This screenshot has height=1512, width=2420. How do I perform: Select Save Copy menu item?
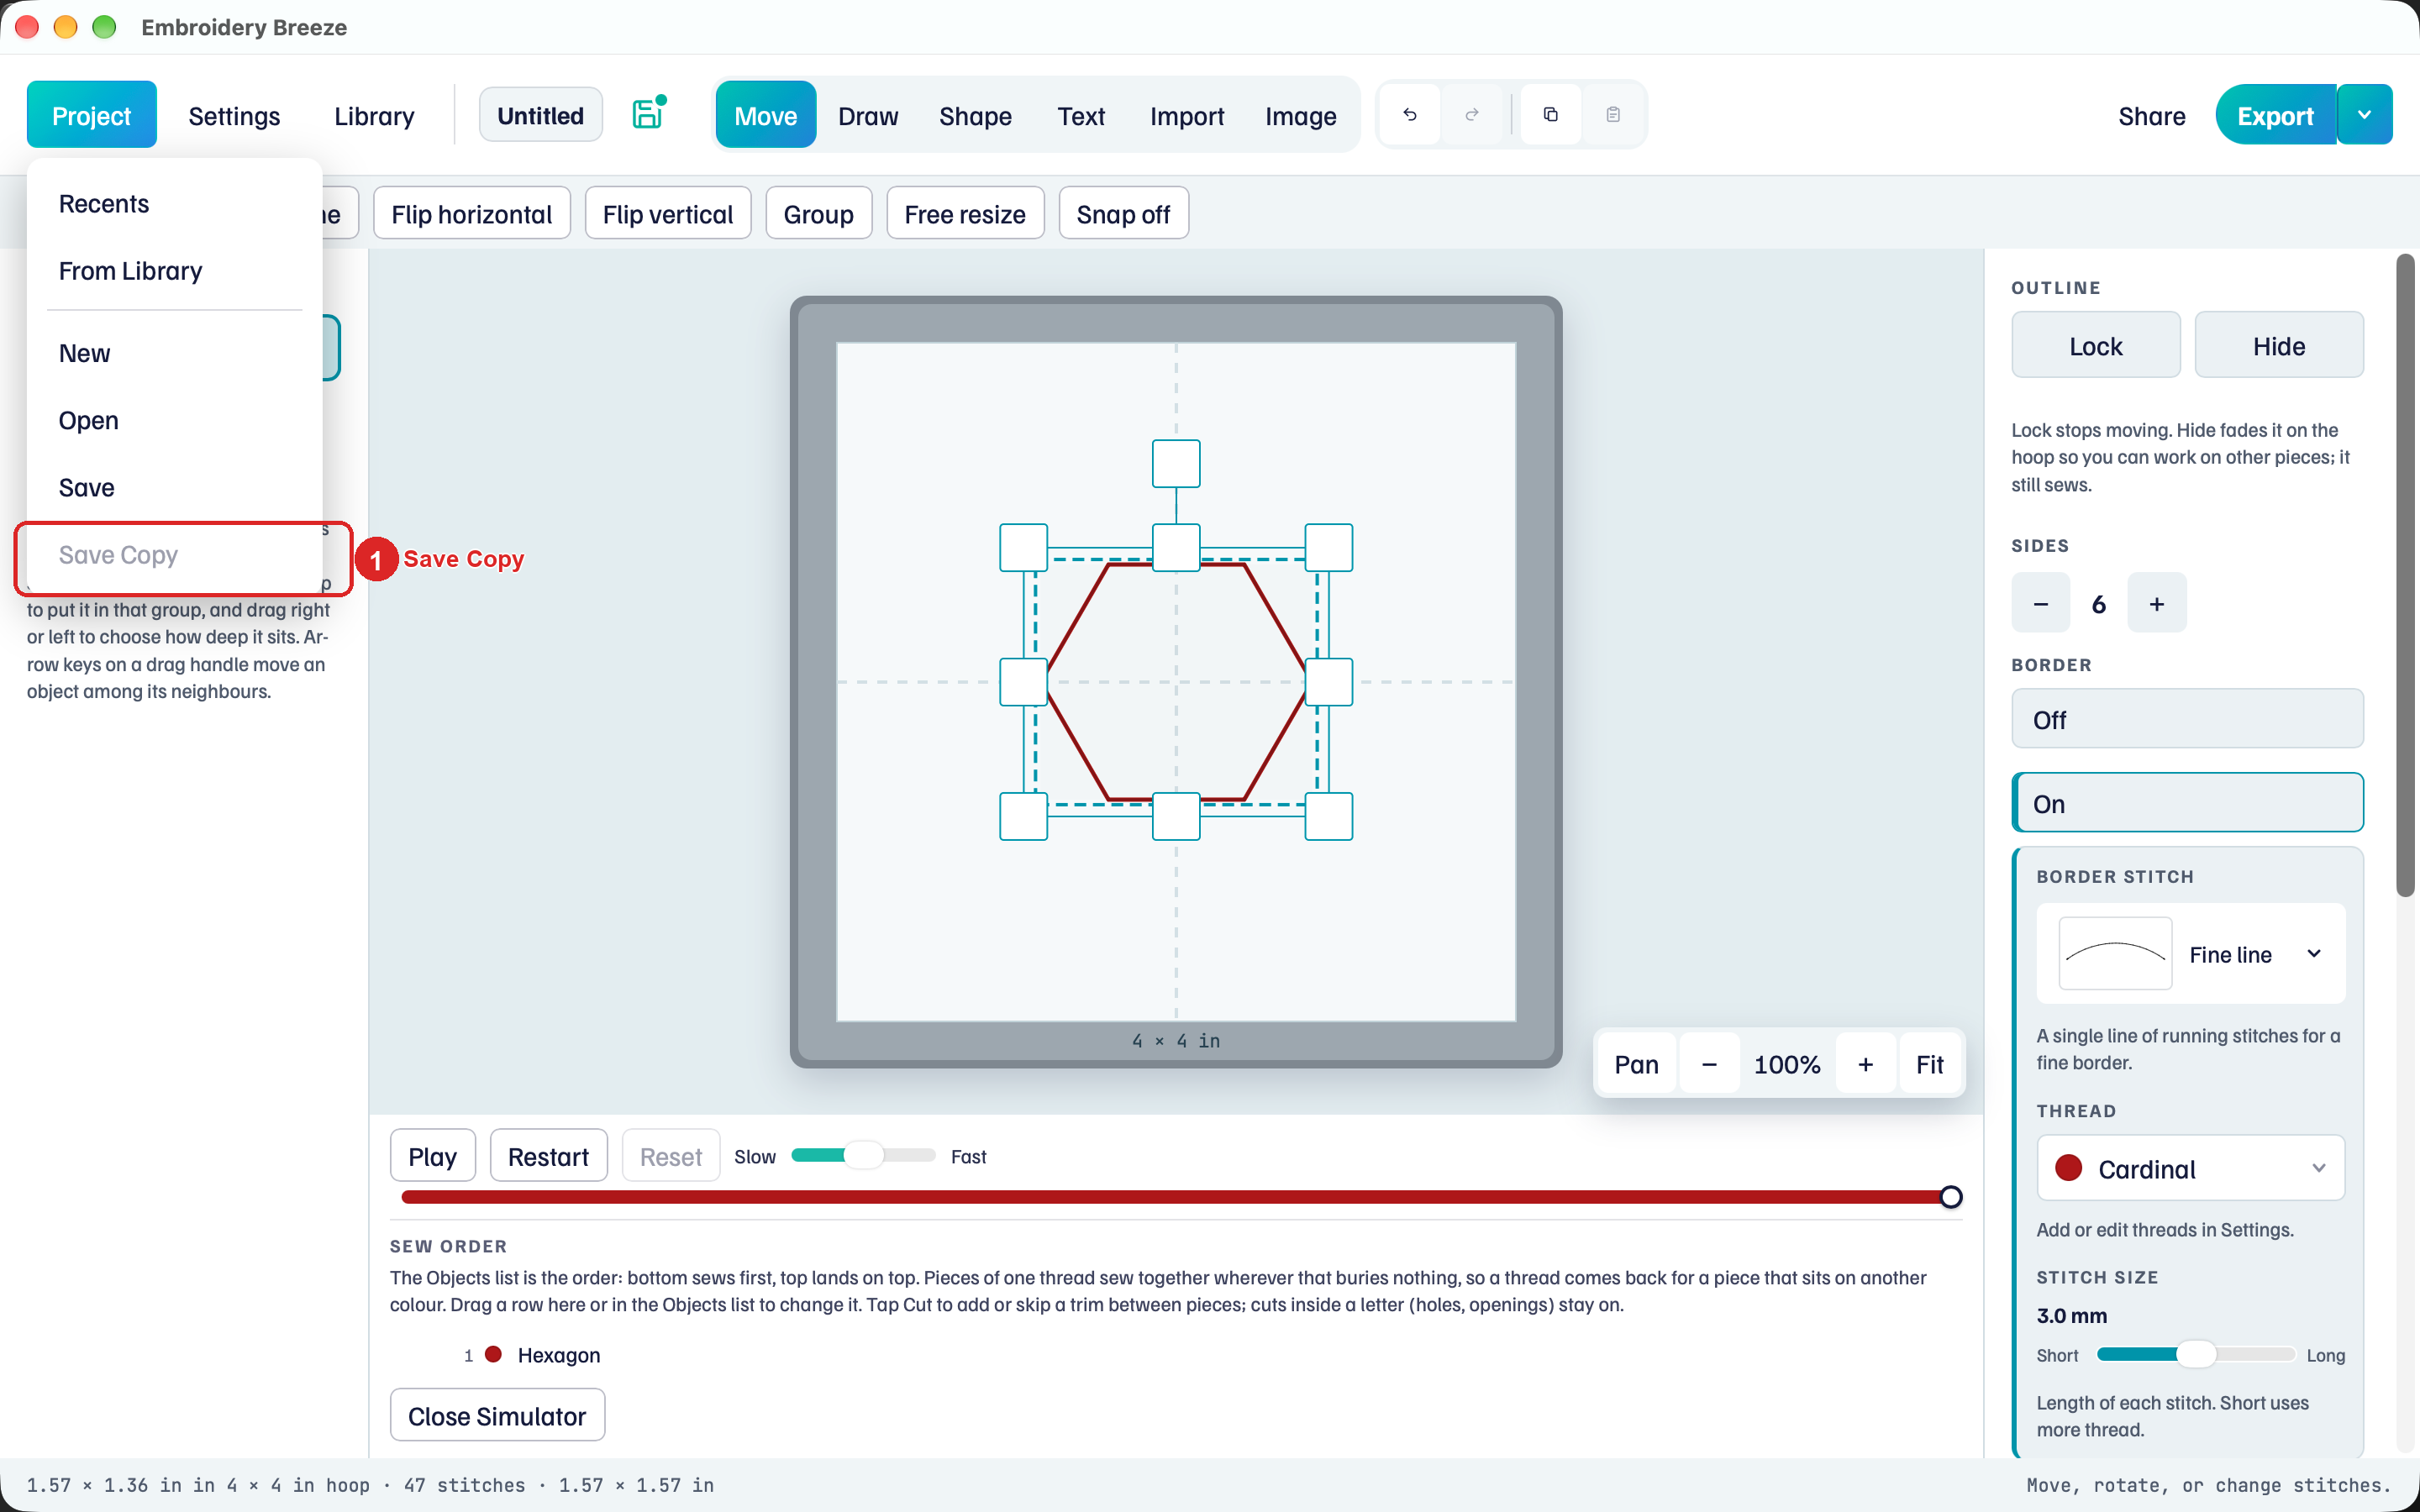[x=175, y=555]
